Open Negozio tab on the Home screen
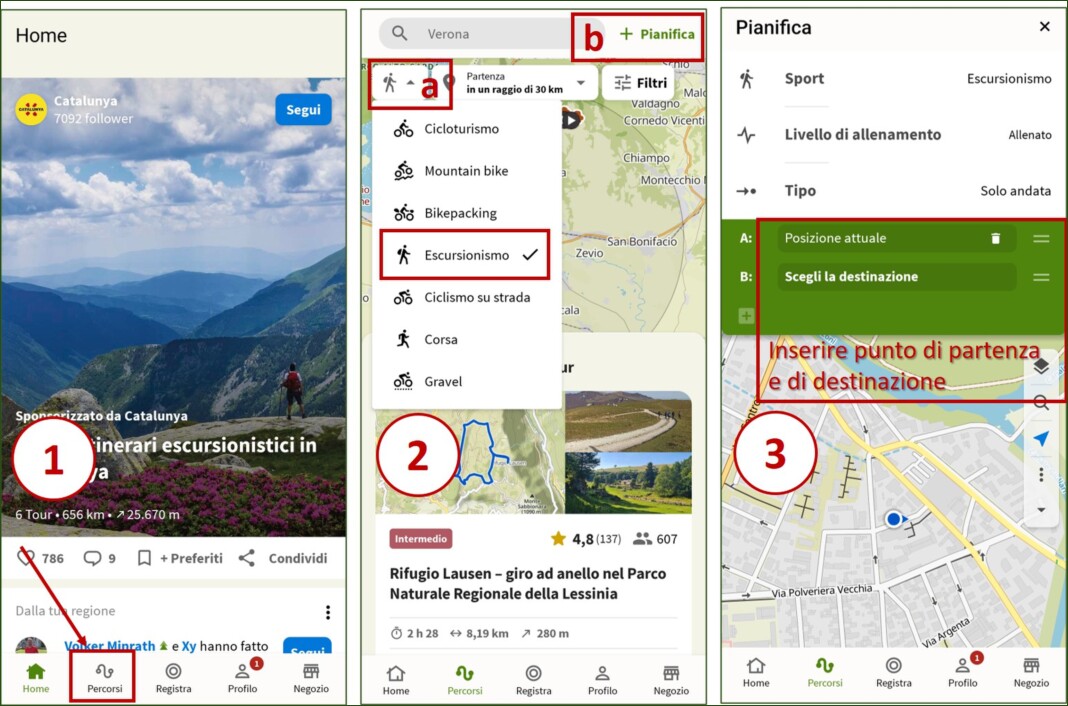 pyautogui.click(x=311, y=679)
